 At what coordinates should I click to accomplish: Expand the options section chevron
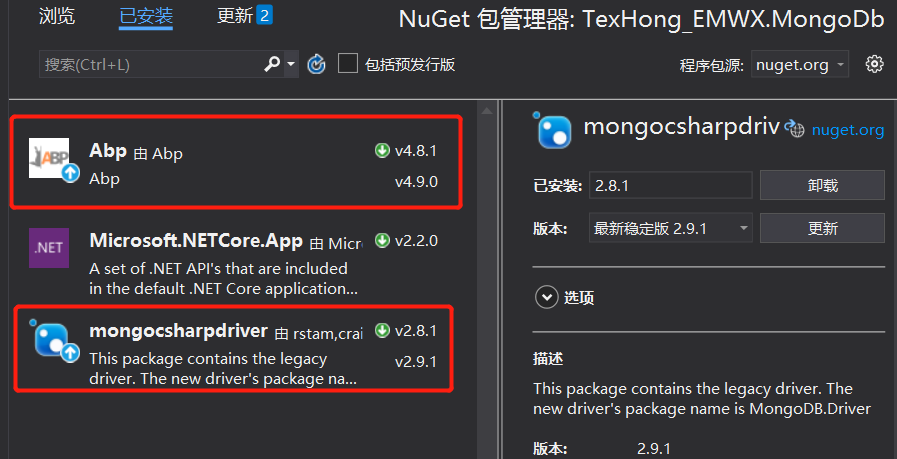coord(546,298)
